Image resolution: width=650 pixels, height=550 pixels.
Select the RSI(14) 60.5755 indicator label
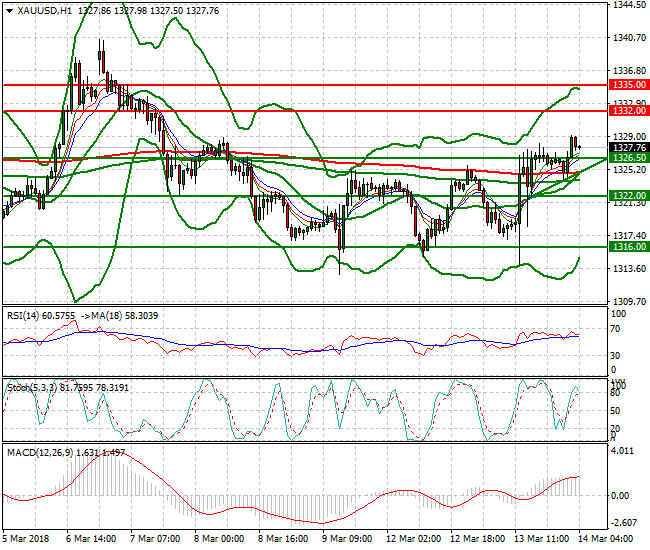[x=41, y=316]
